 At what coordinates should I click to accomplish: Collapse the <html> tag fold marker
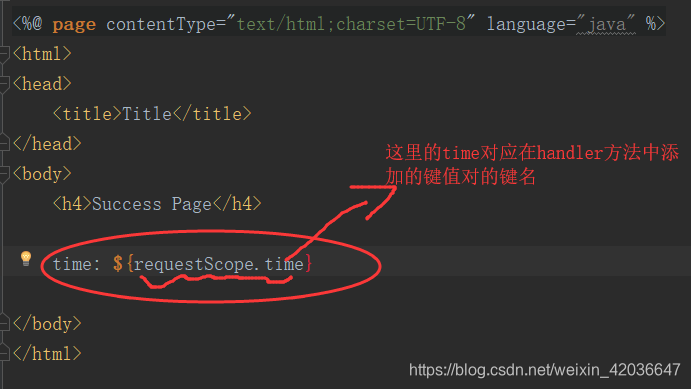pos(4,54)
